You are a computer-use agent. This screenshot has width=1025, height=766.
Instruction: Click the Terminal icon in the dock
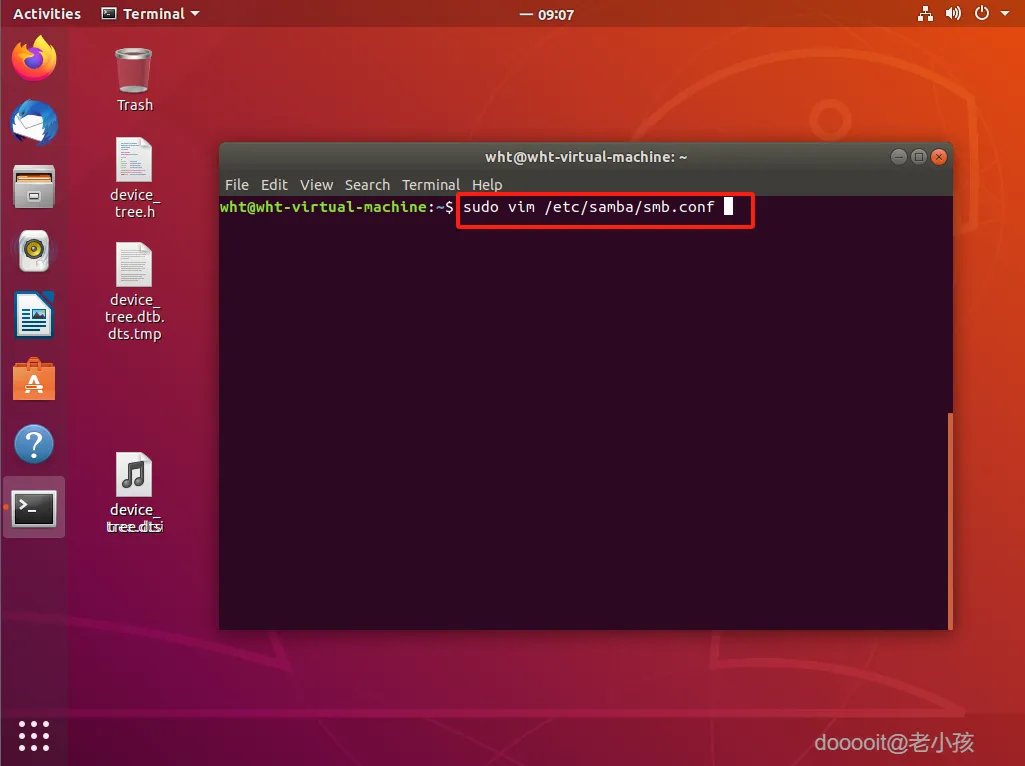[34, 508]
